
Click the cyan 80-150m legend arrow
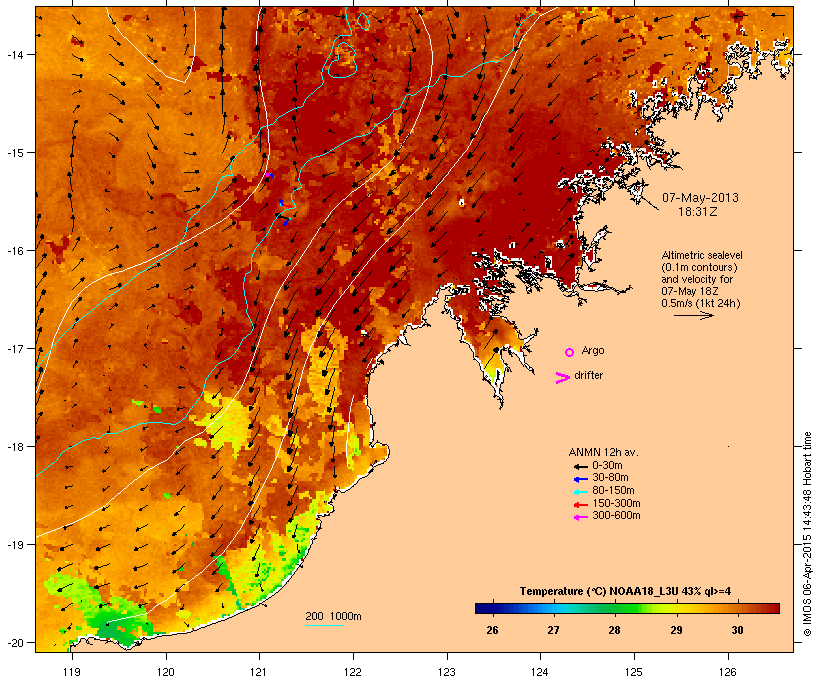pyautogui.click(x=580, y=492)
